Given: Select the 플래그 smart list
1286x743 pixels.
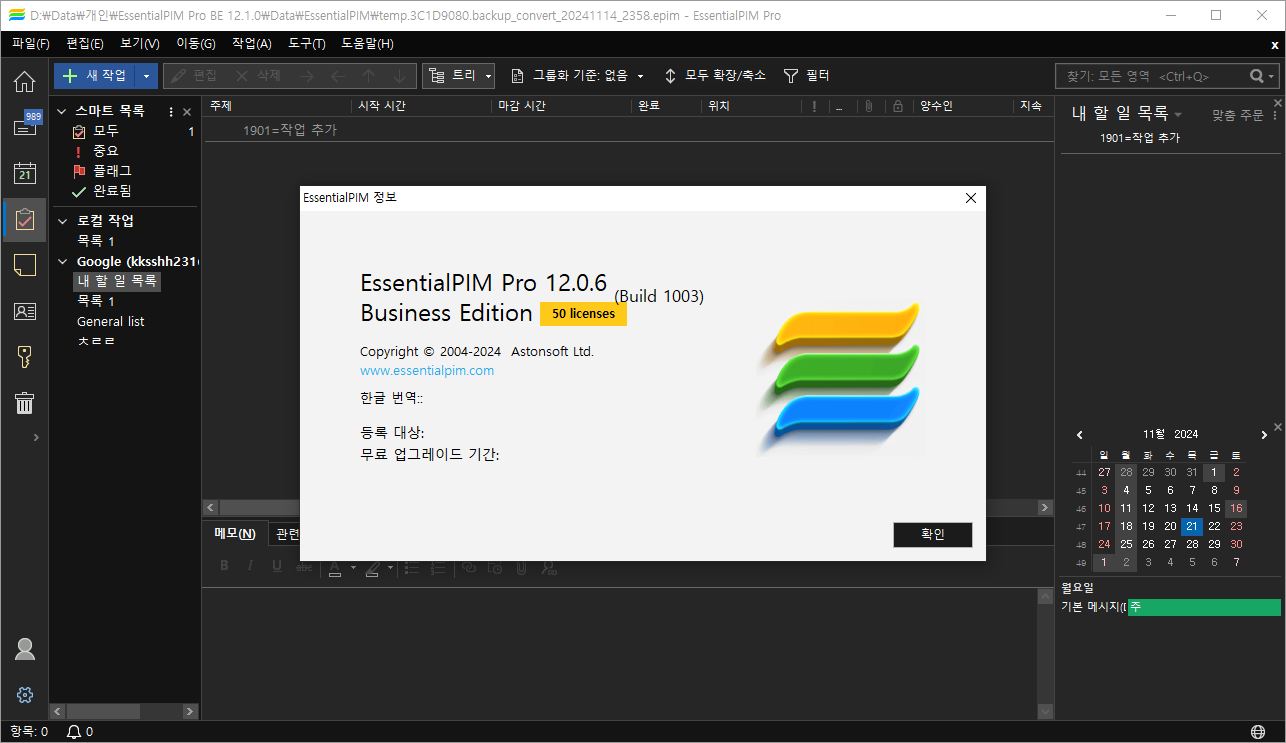Looking at the screenshot, I should 112,171.
